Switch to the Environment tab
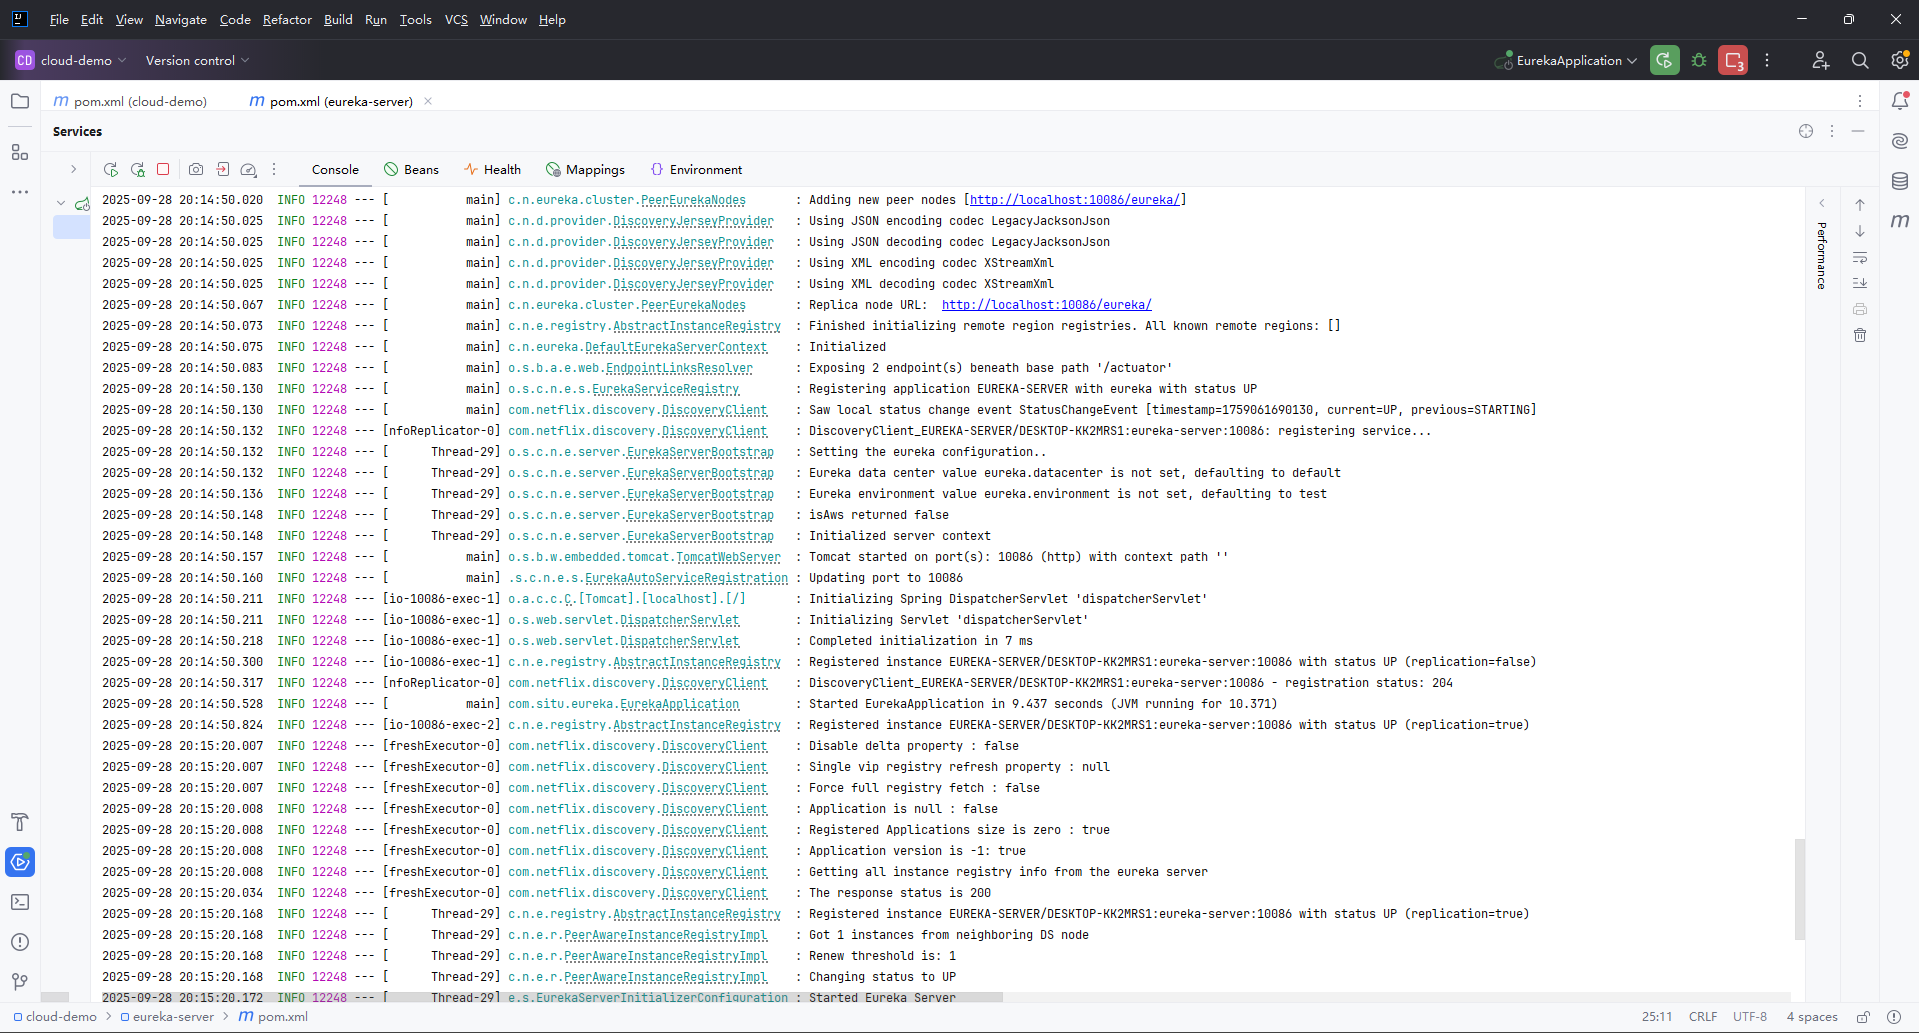 point(696,170)
